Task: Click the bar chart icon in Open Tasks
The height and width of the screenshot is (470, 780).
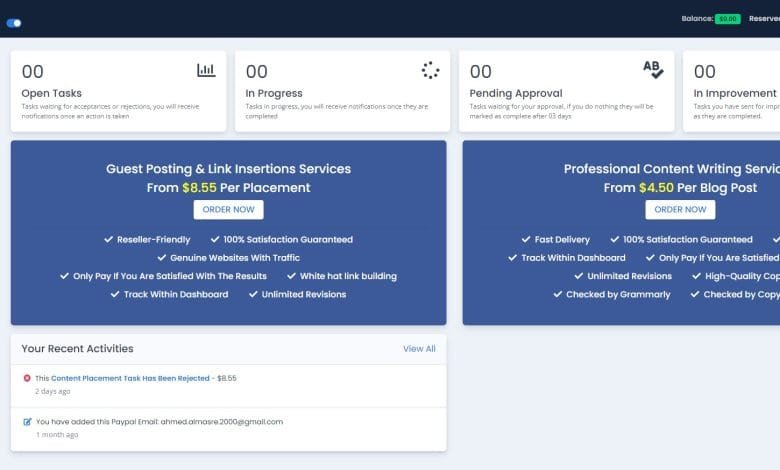Action: coord(206,70)
